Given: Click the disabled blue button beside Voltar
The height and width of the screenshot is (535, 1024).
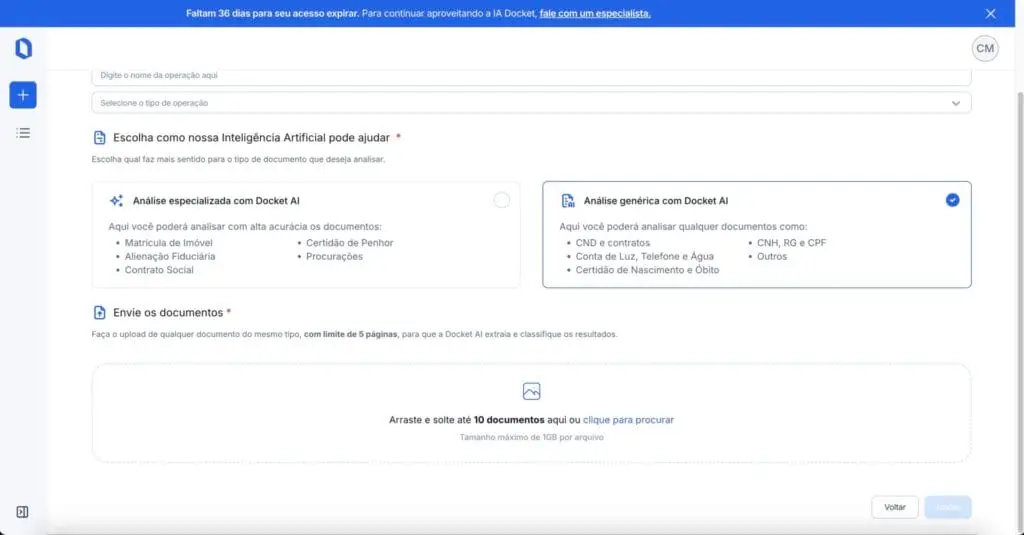Looking at the screenshot, I should tap(948, 507).
